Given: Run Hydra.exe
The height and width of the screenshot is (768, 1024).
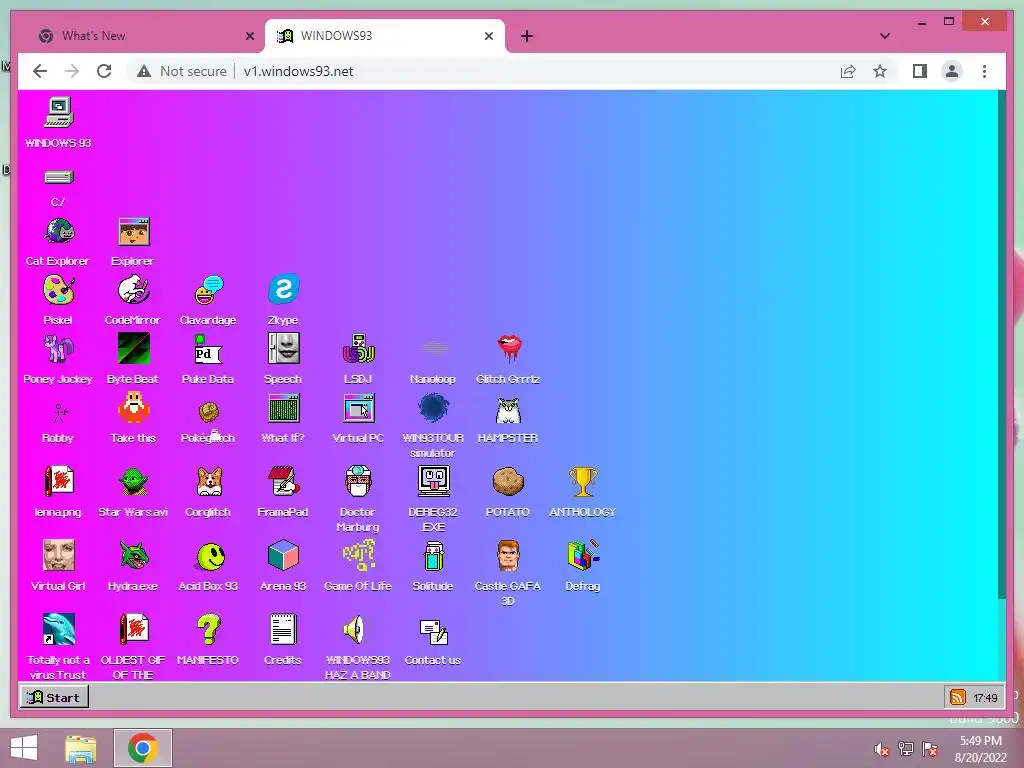Looking at the screenshot, I should [133, 556].
